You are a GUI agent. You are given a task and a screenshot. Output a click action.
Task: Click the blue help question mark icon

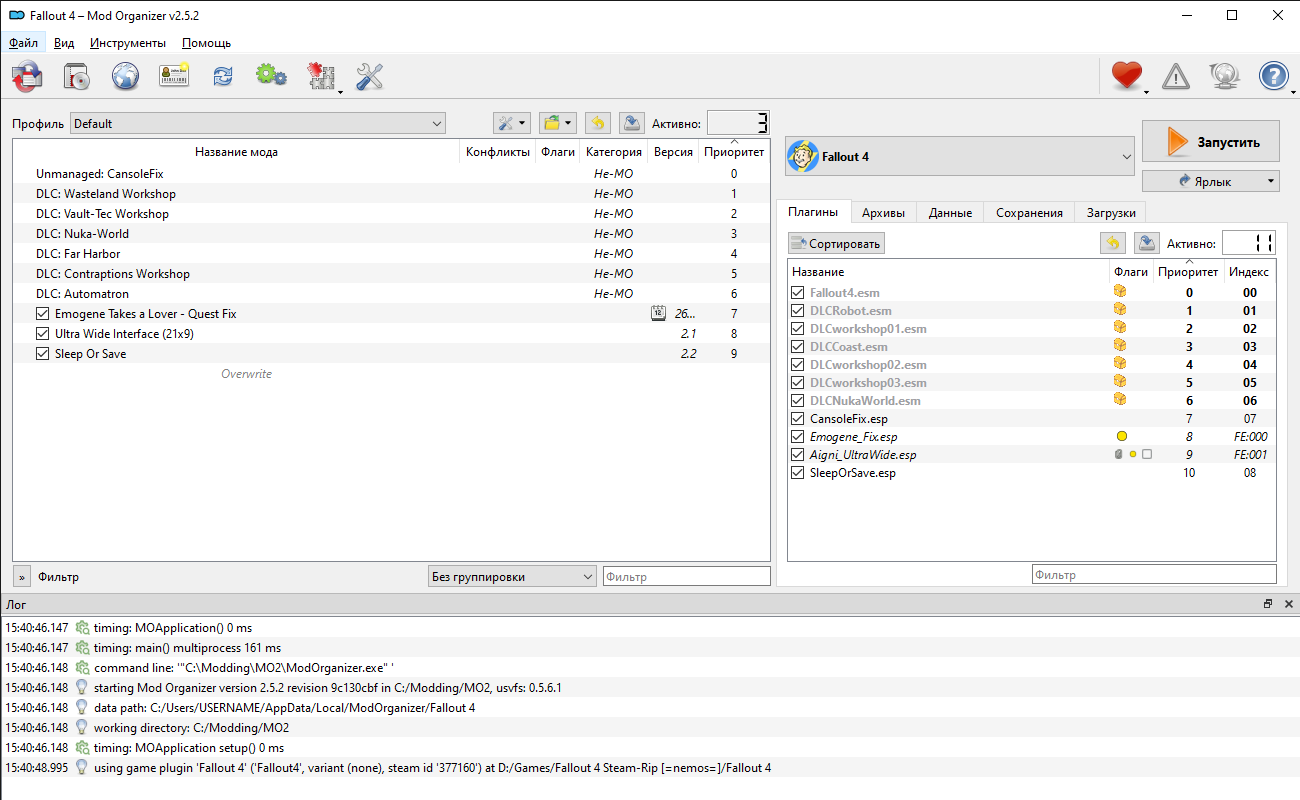pos(1273,76)
